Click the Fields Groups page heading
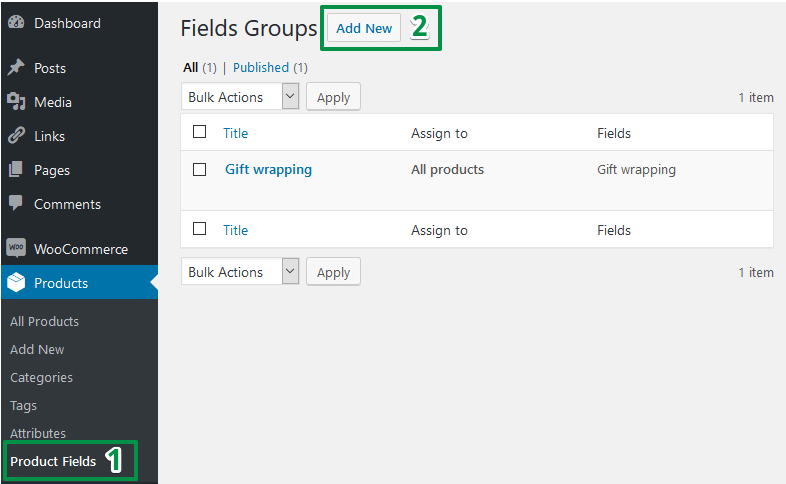Image resolution: width=786 pixels, height=484 pixels. [249, 29]
